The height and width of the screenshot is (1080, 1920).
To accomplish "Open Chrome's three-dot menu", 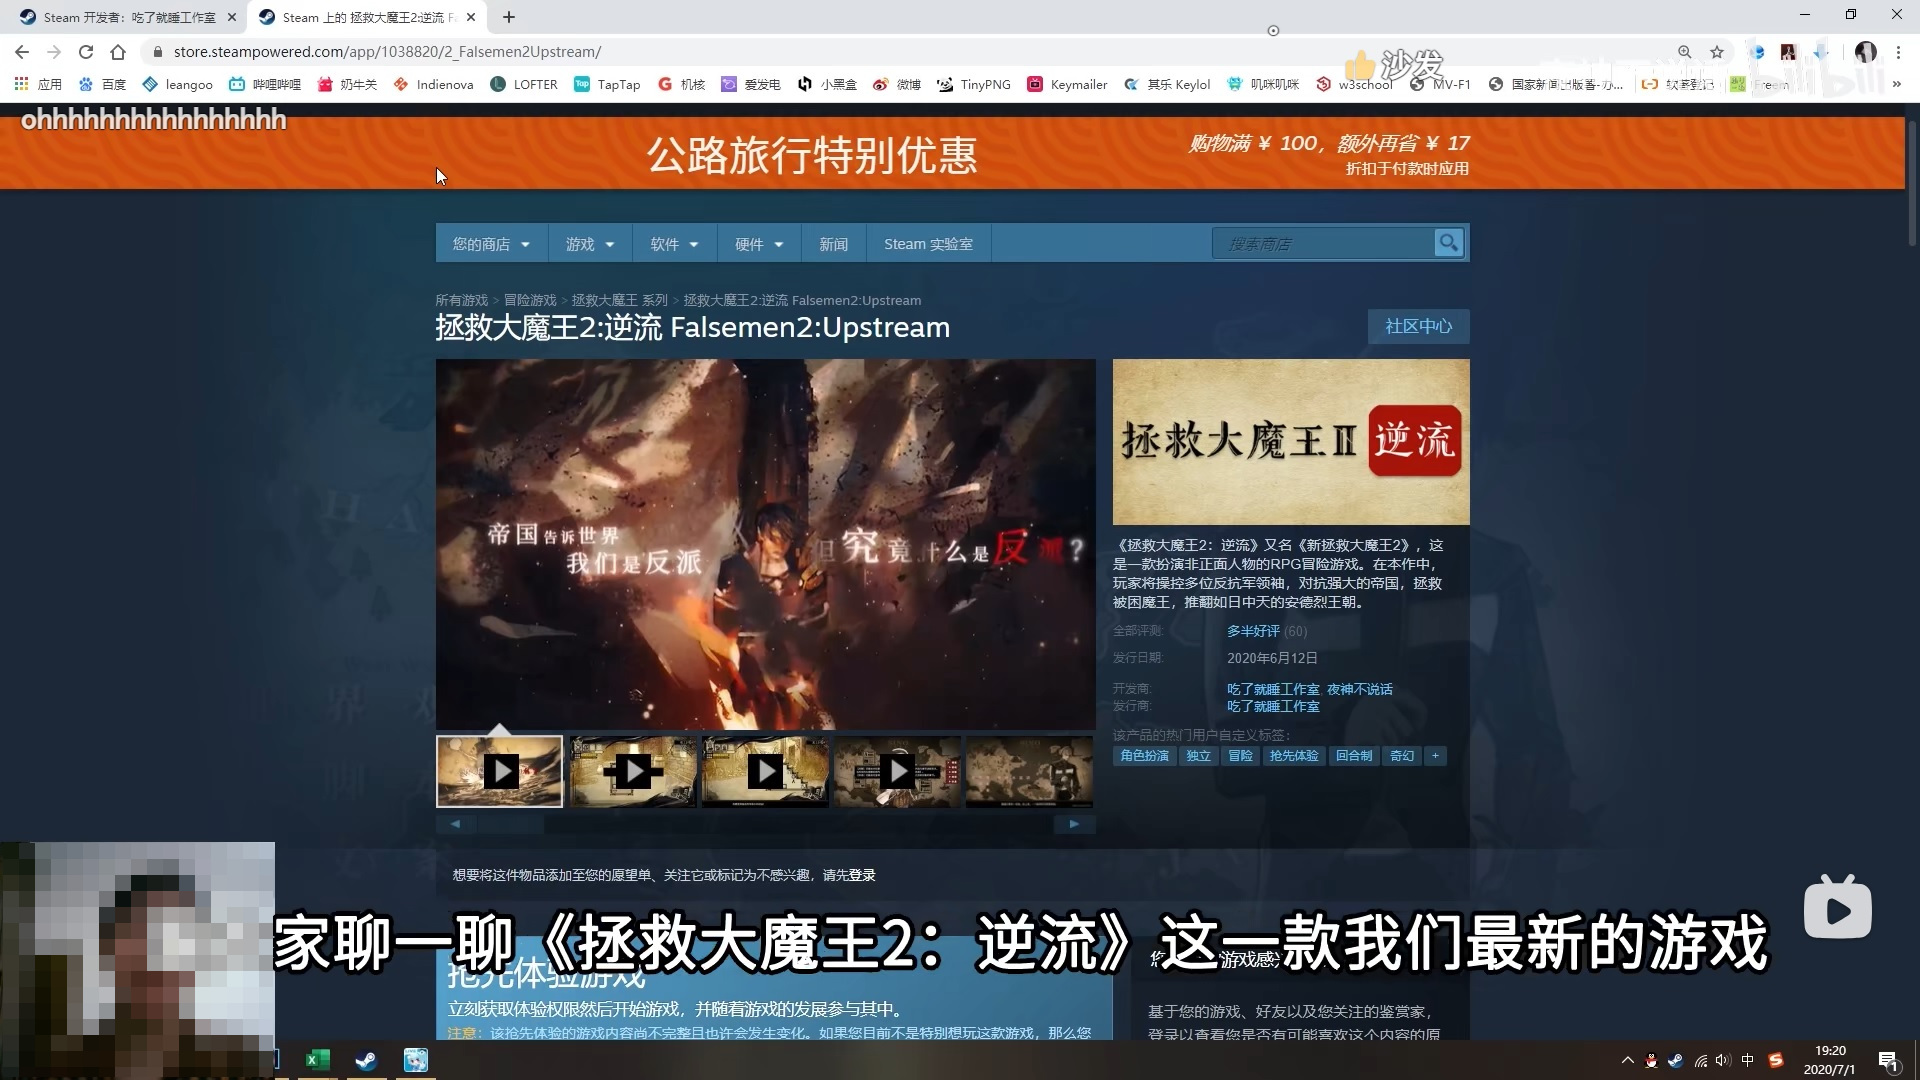I will coord(1898,52).
